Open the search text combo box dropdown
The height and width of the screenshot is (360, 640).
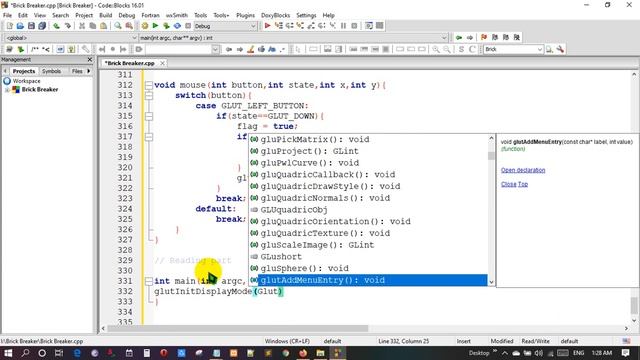[x=216, y=49]
